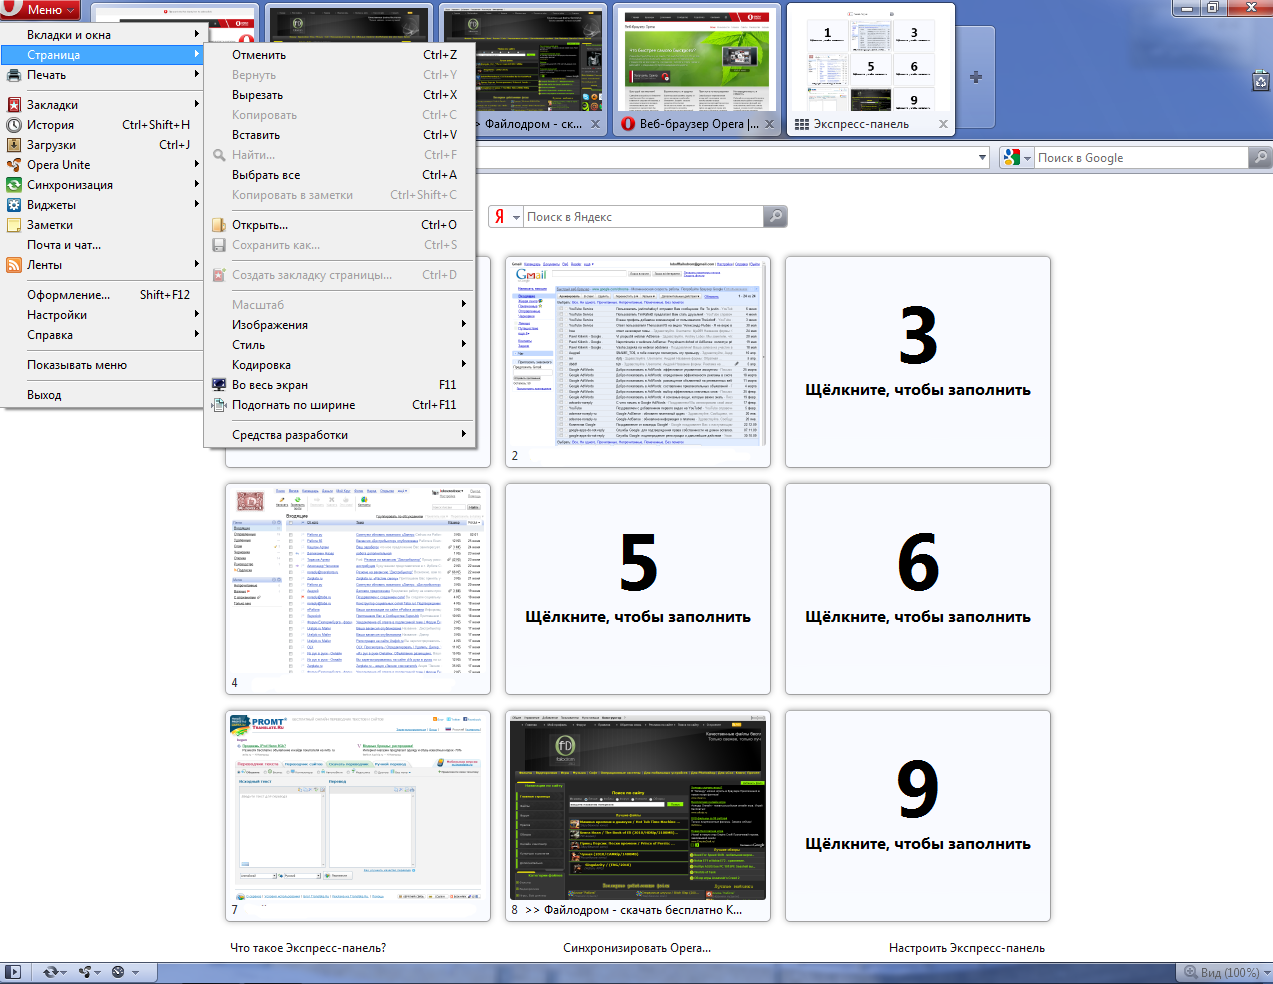
Task: Select Выход to quit Opera
Action: click(102, 395)
